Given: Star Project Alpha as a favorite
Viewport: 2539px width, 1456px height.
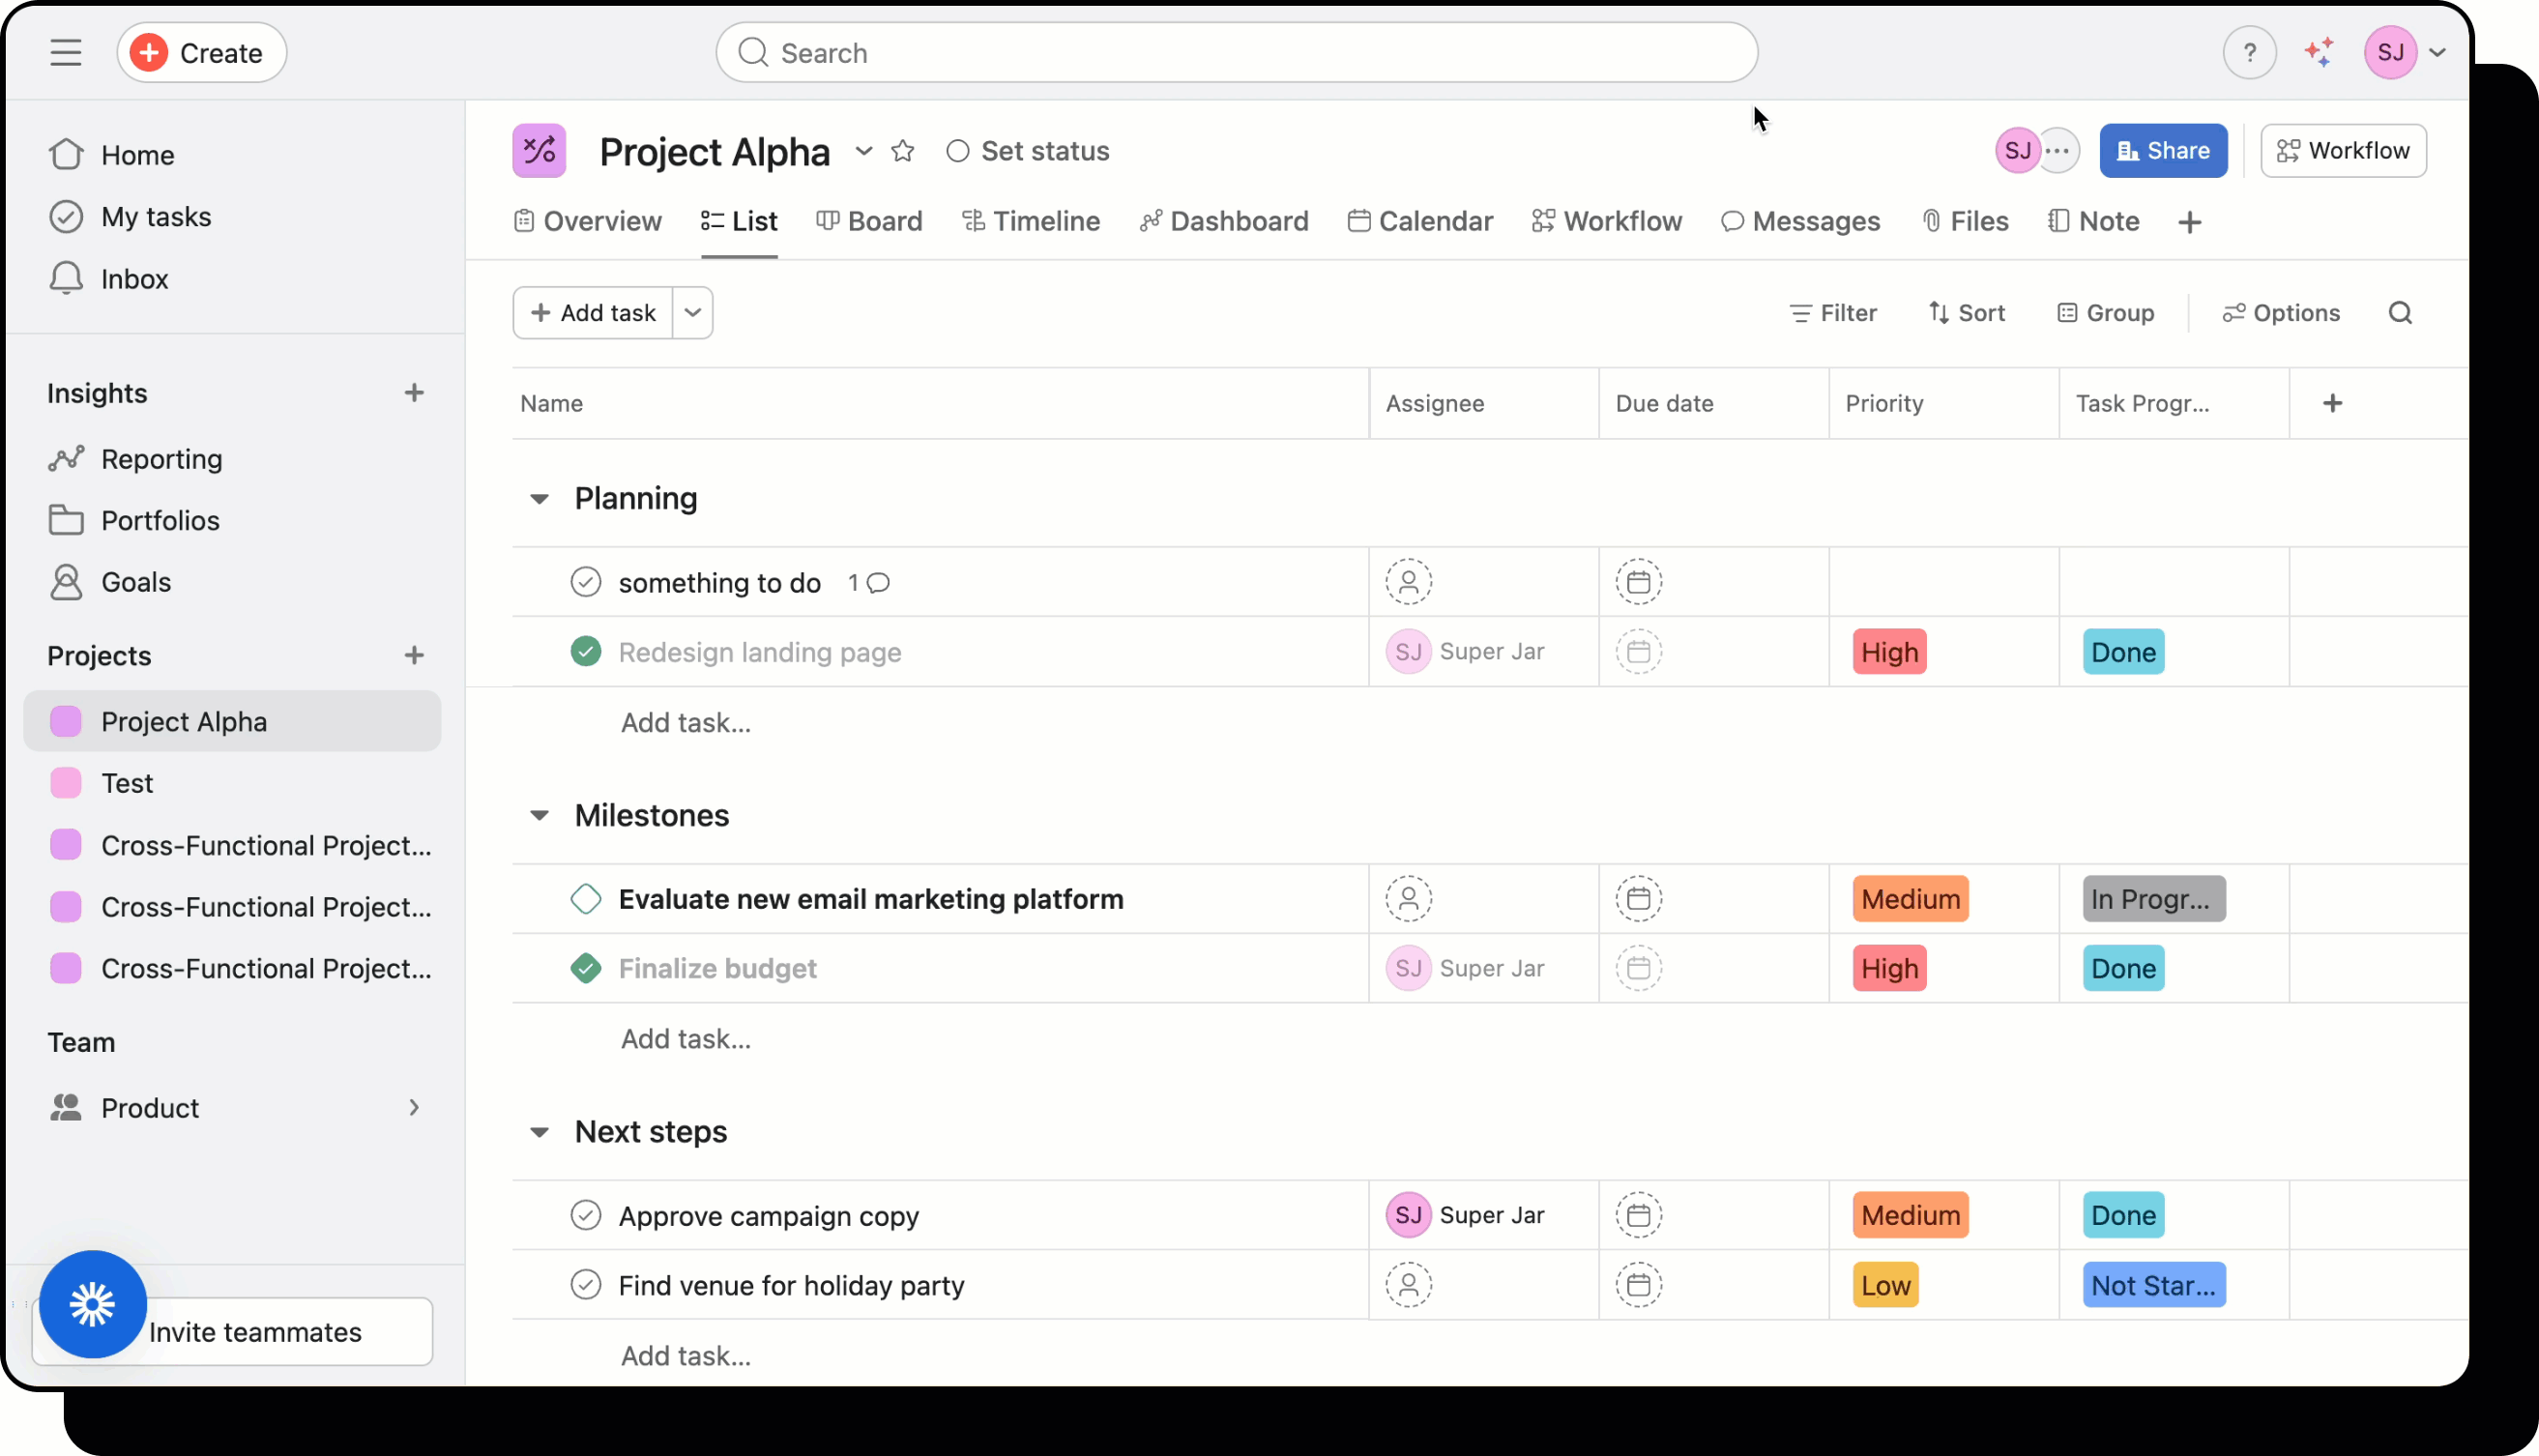Looking at the screenshot, I should point(903,151).
